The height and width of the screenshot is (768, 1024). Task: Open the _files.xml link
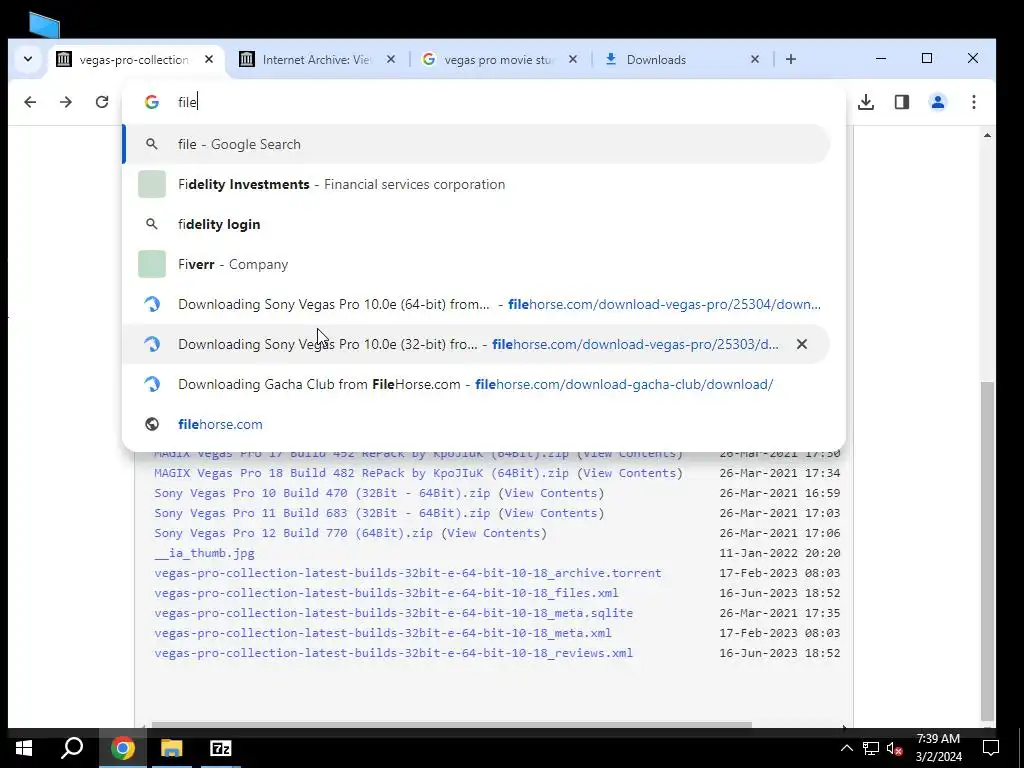(386, 593)
